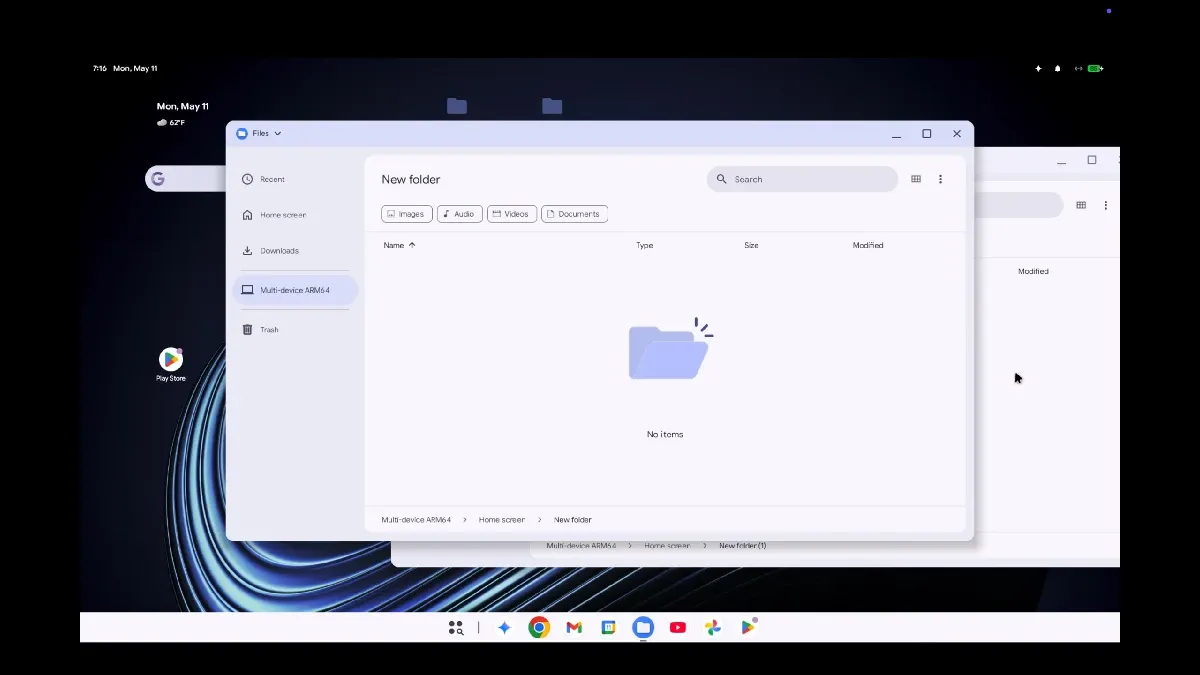Click the Search field in front Files window
1200x675 pixels.
(803, 179)
